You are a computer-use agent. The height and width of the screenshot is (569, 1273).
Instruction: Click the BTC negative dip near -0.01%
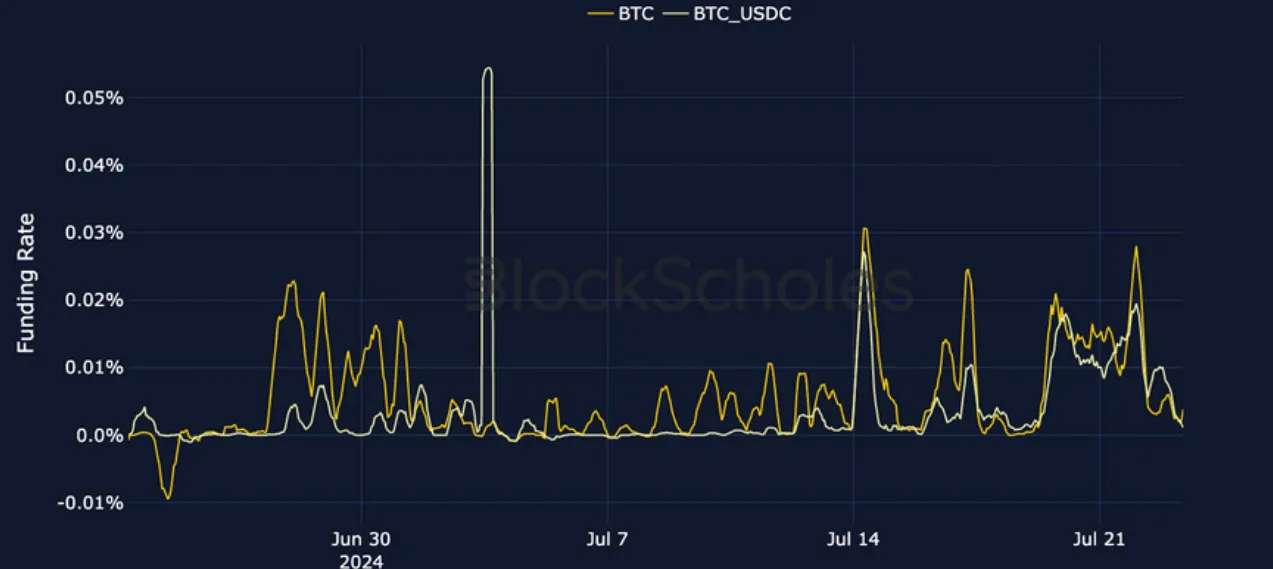[168, 497]
